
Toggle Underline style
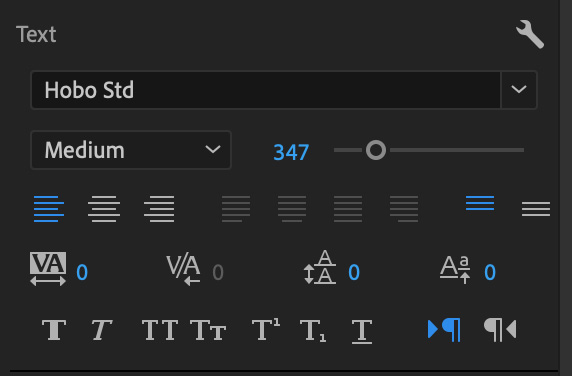362,331
